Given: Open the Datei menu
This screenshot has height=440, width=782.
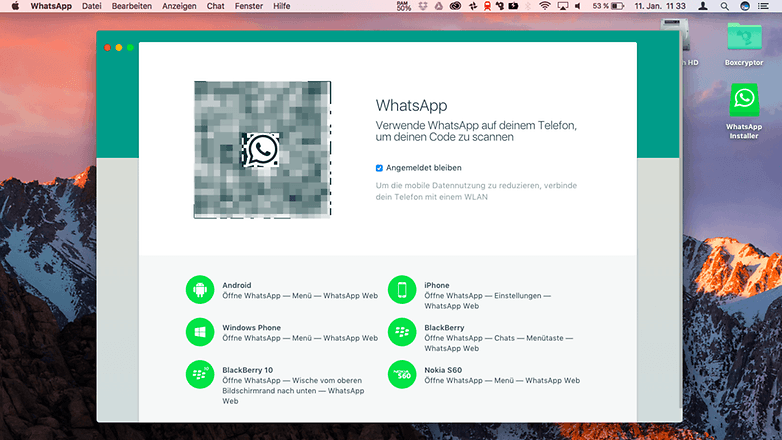Looking at the screenshot, I should 92,6.
